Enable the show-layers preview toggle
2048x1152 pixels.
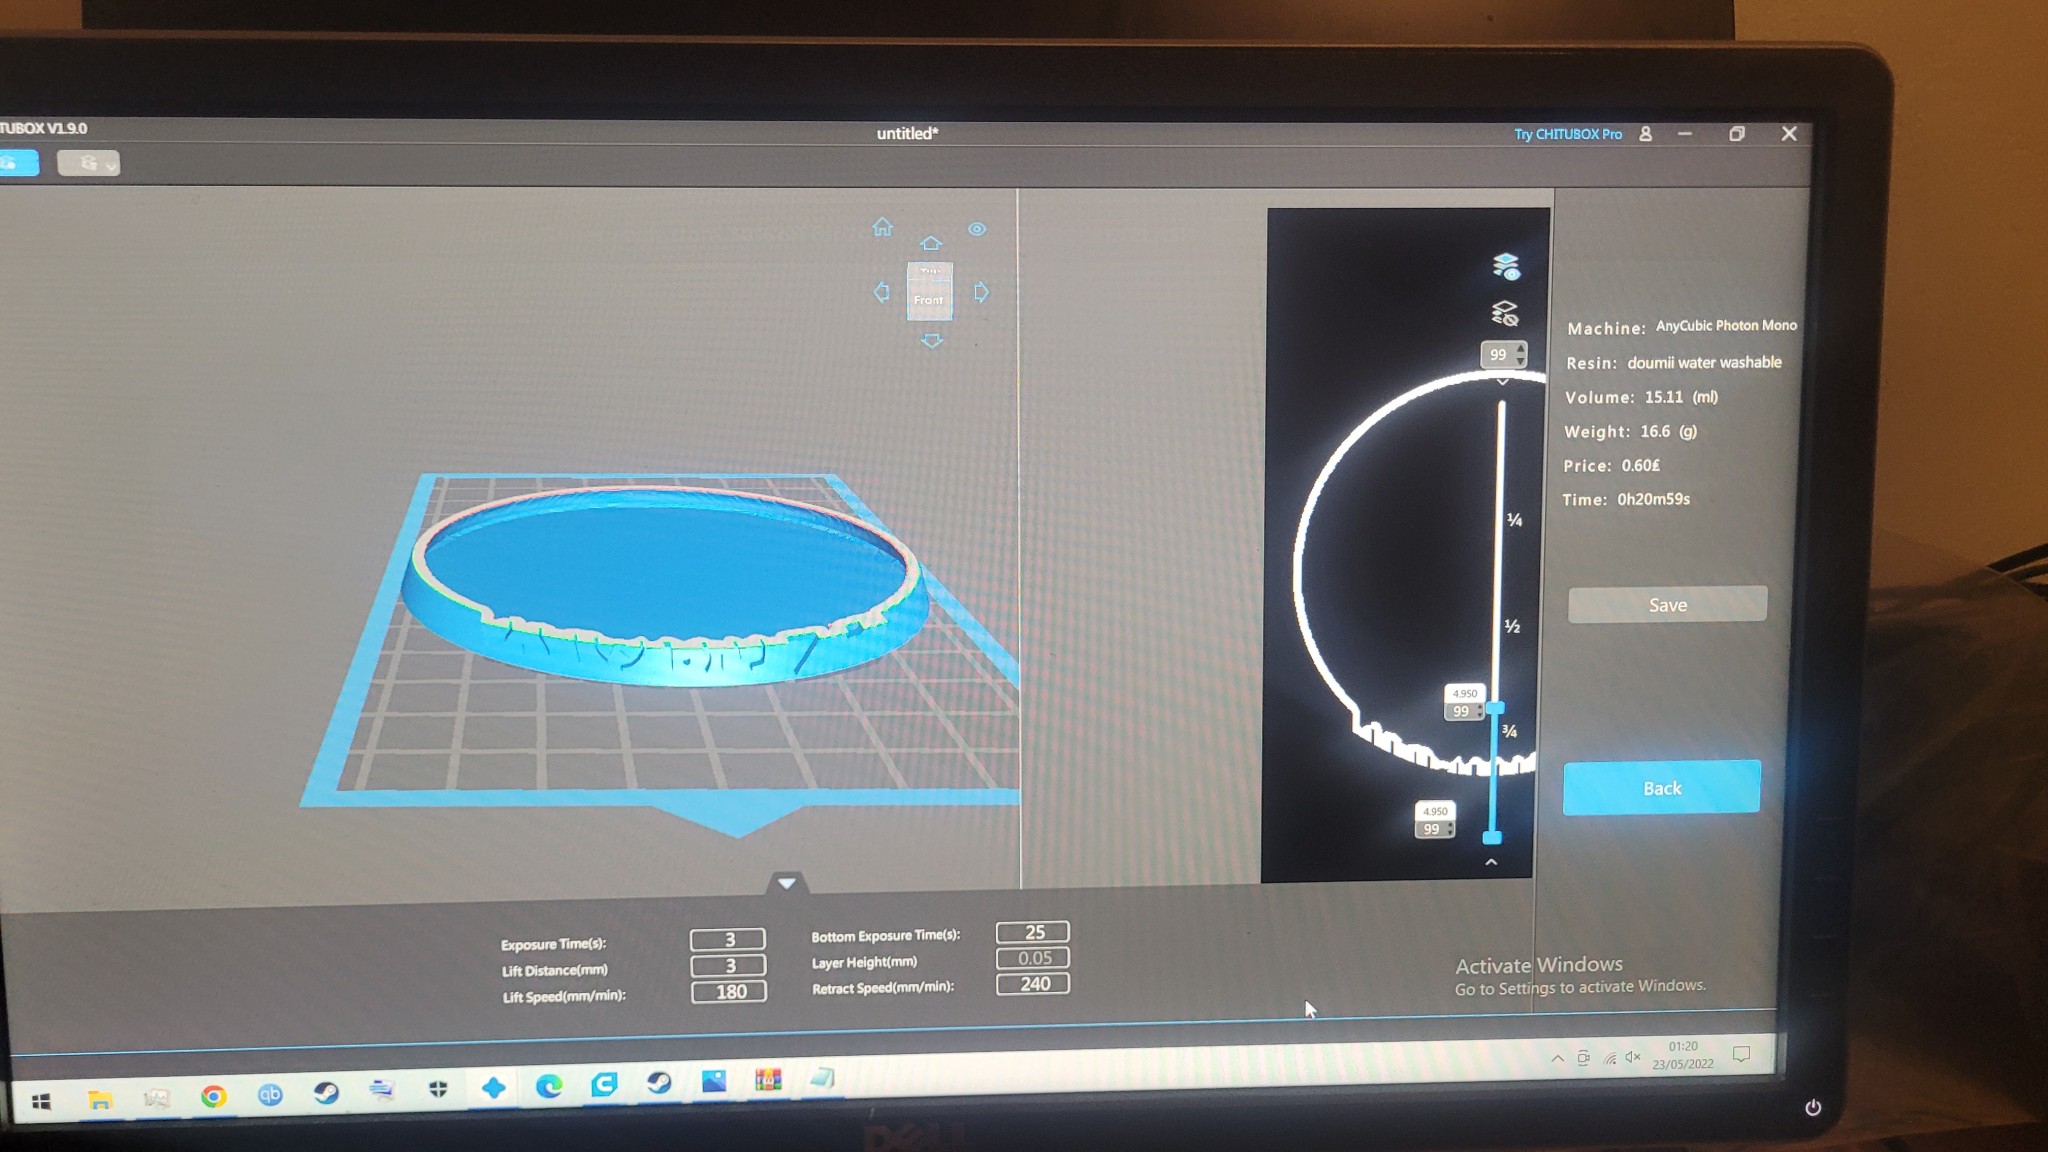(x=1506, y=266)
